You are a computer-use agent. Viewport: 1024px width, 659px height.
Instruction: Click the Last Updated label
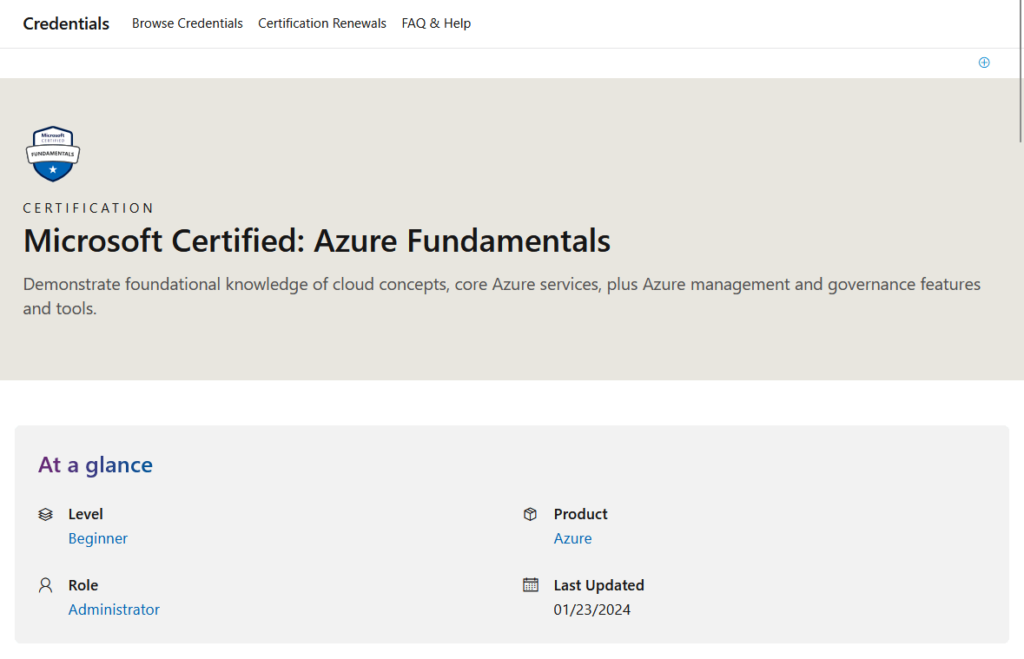pyautogui.click(x=599, y=585)
